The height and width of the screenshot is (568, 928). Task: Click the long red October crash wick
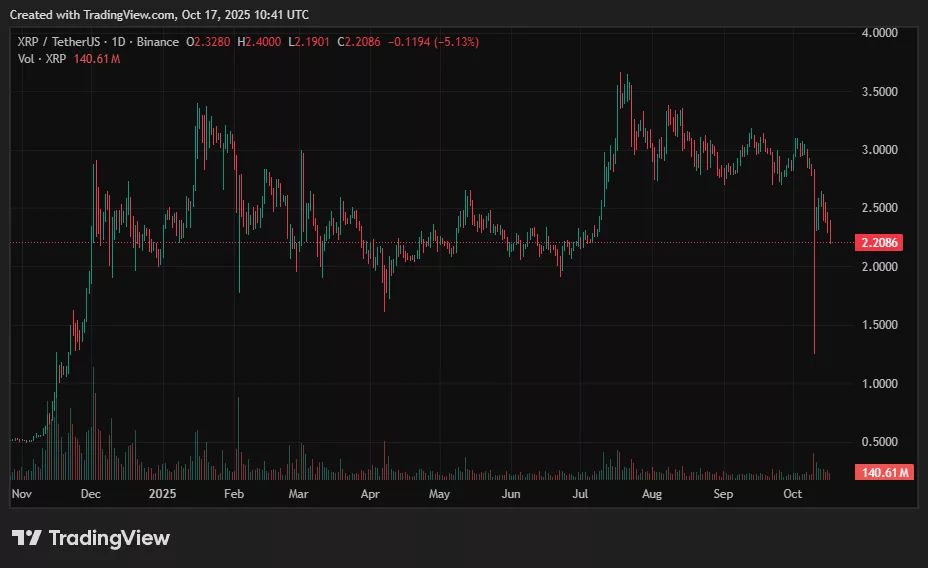tap(815, 300)
